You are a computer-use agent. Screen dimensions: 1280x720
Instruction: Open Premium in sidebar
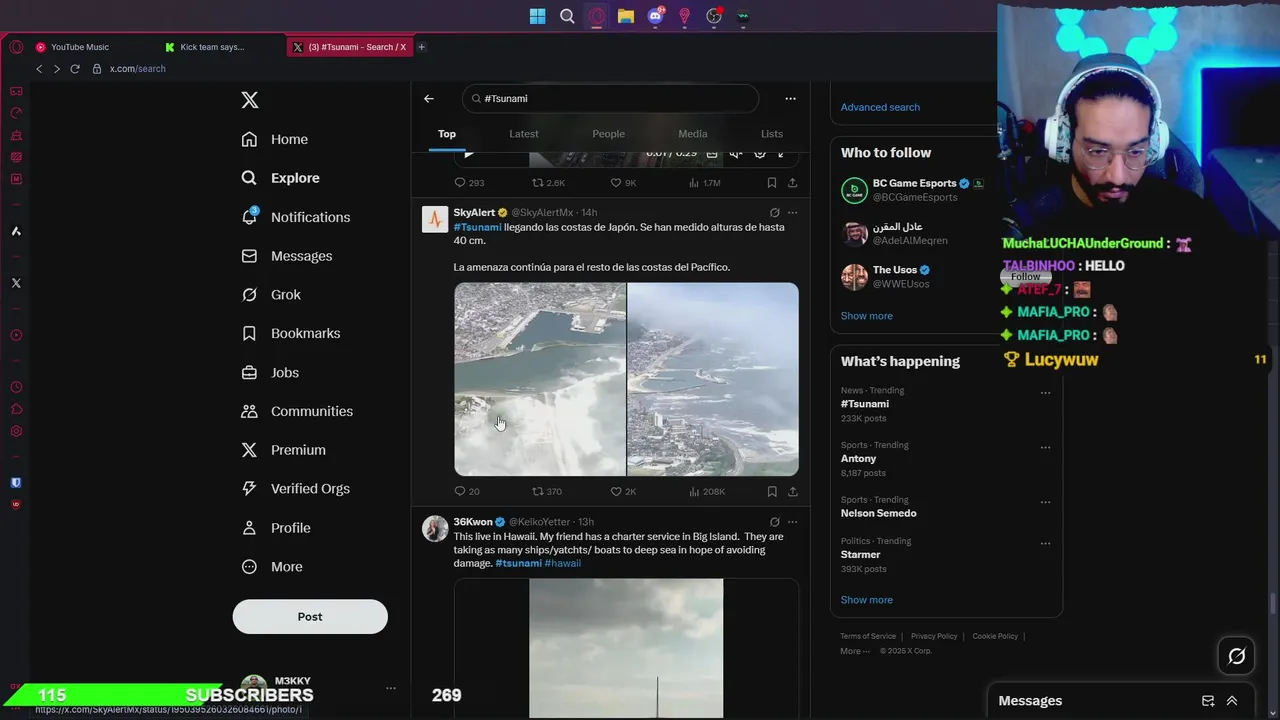pyautogui.click(x=284, y=450)
